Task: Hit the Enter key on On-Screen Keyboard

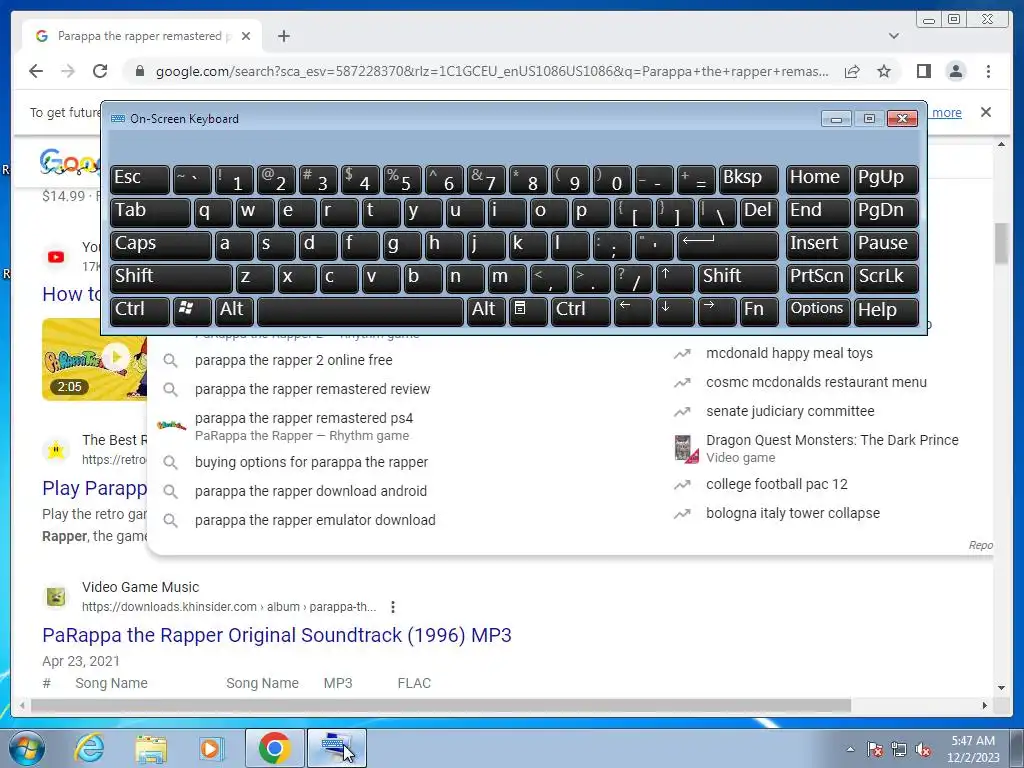Action: coord(728,245)
